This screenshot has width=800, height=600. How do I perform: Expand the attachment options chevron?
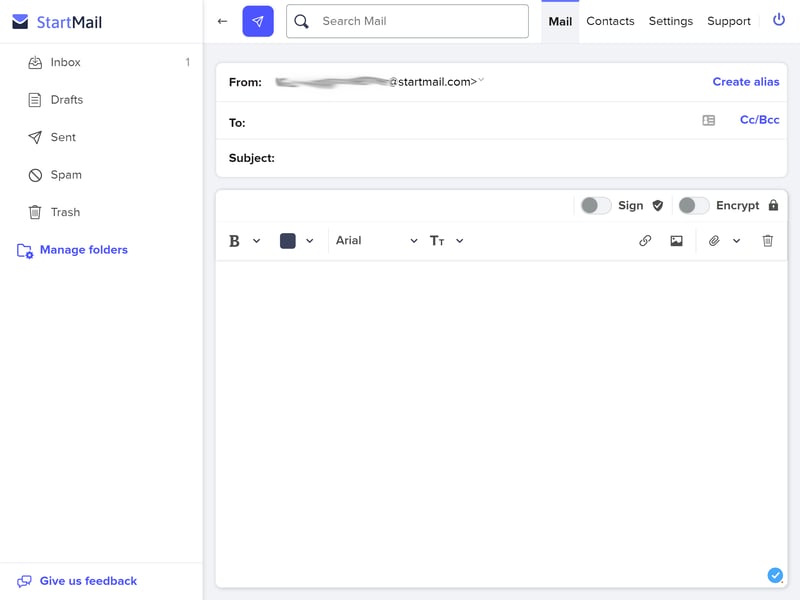tap(736, 241)
